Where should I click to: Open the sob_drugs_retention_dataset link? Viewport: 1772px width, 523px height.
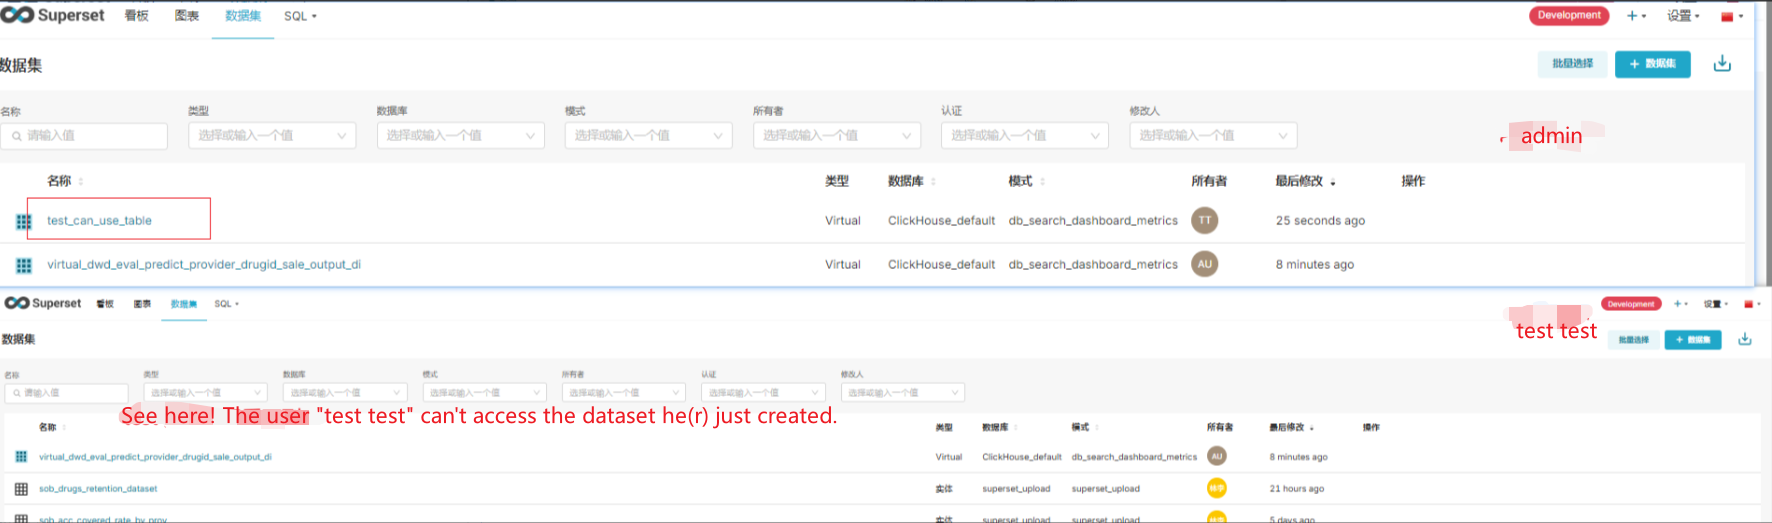click(98, 489)
